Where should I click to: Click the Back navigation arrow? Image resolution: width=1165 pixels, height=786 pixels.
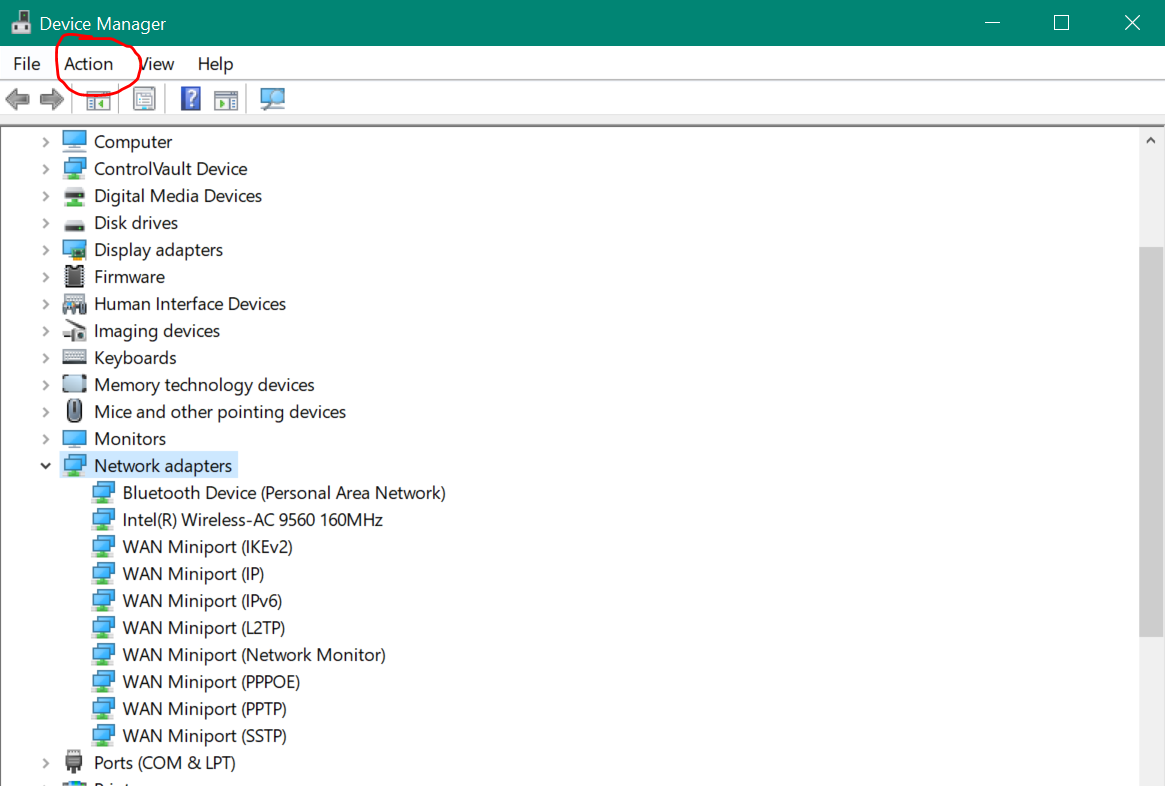point(17,98)
